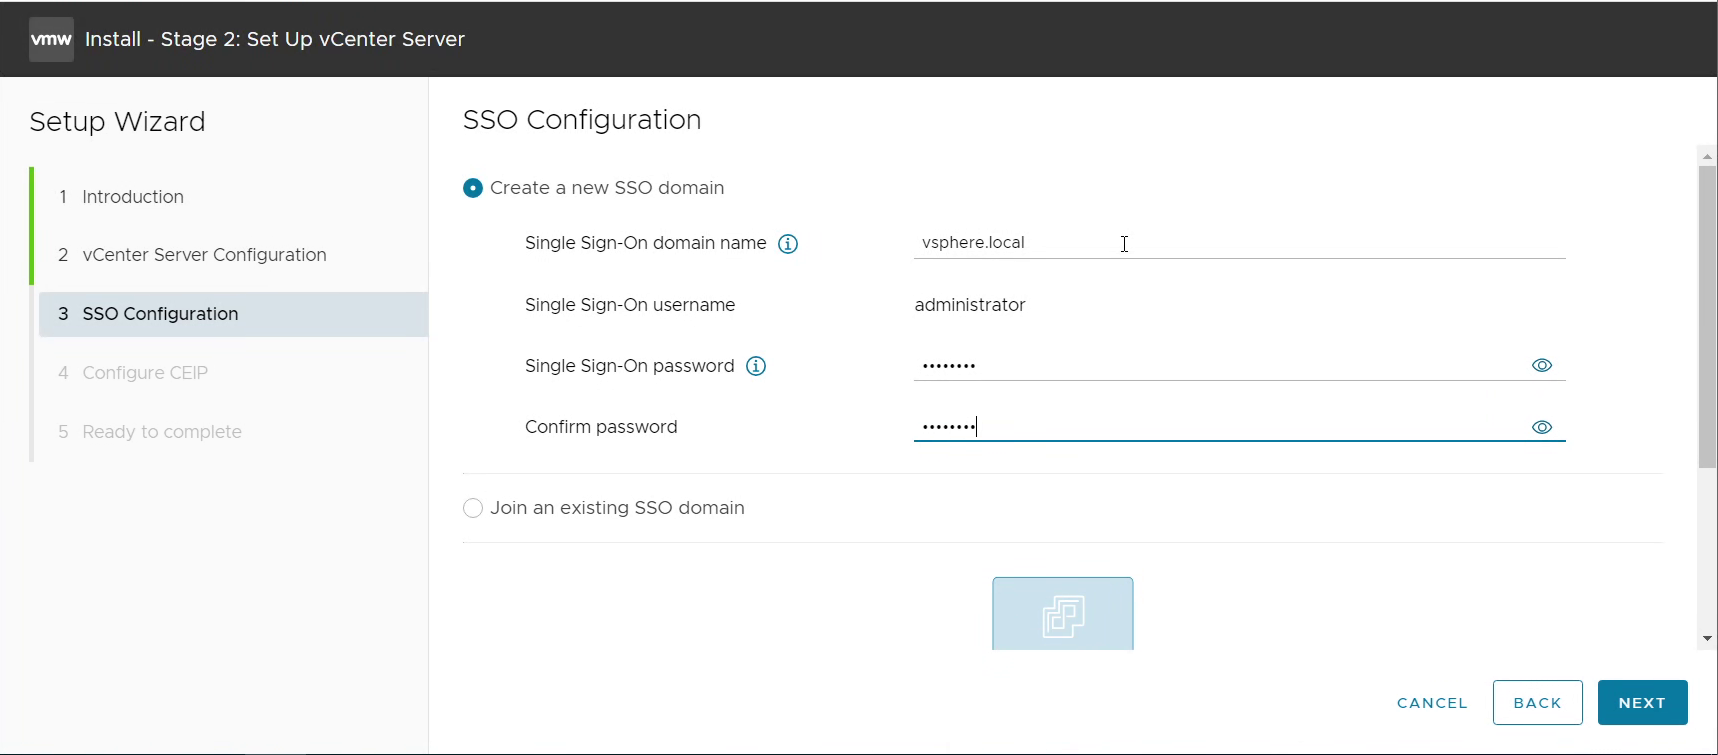Go back to previous step
Viewport: 1718px width, 755px height.
coord(1537,703)
